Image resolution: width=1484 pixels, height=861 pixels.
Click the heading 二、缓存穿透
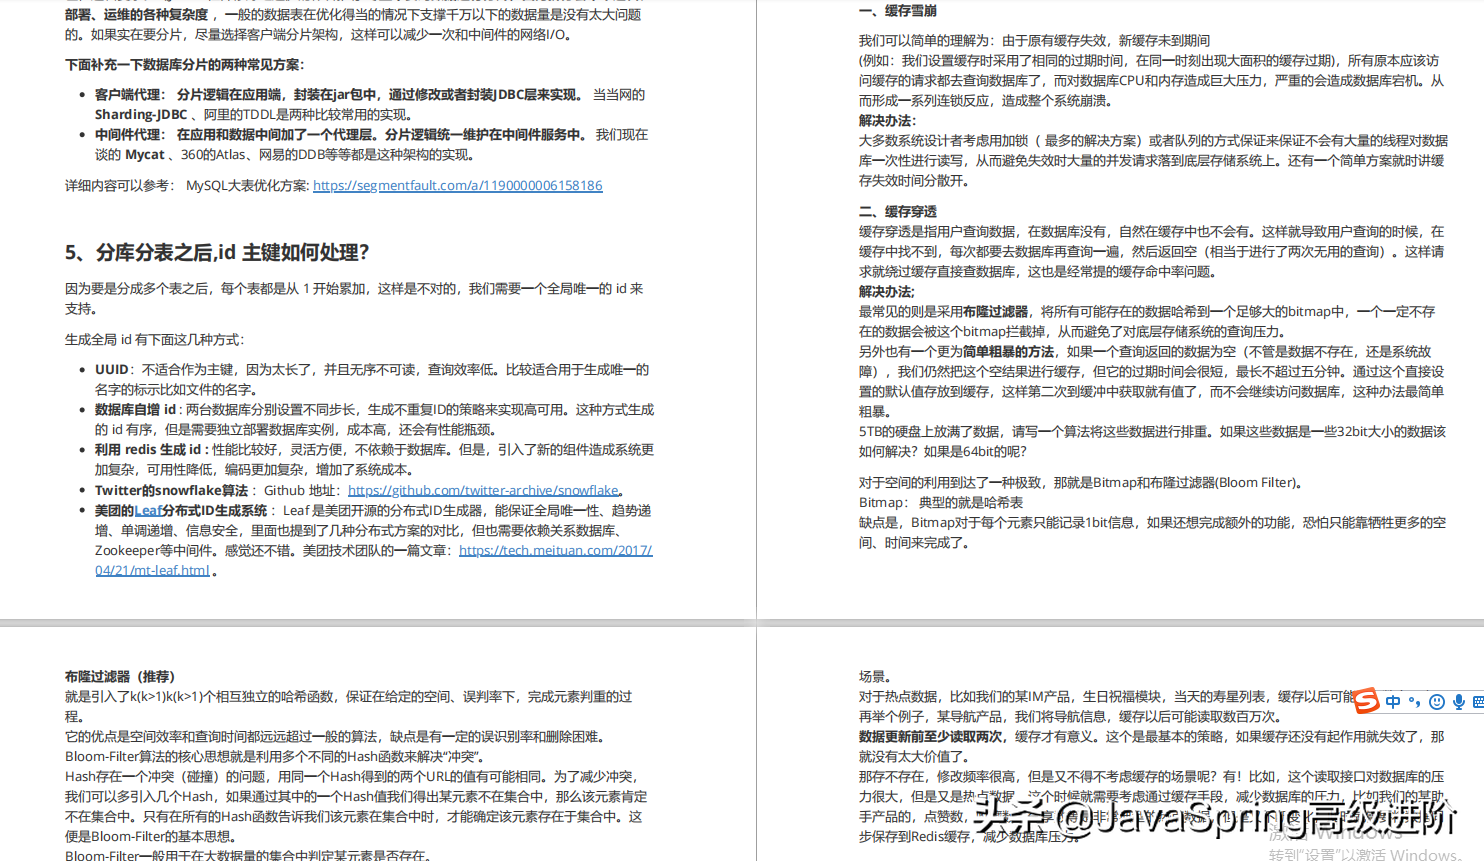(x=897, y=211)
